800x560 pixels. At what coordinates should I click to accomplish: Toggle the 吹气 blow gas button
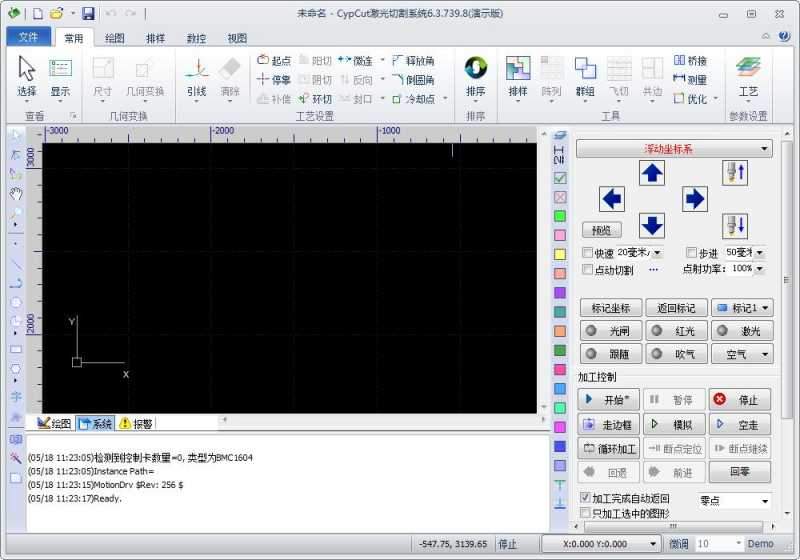[x=677, y=354]
